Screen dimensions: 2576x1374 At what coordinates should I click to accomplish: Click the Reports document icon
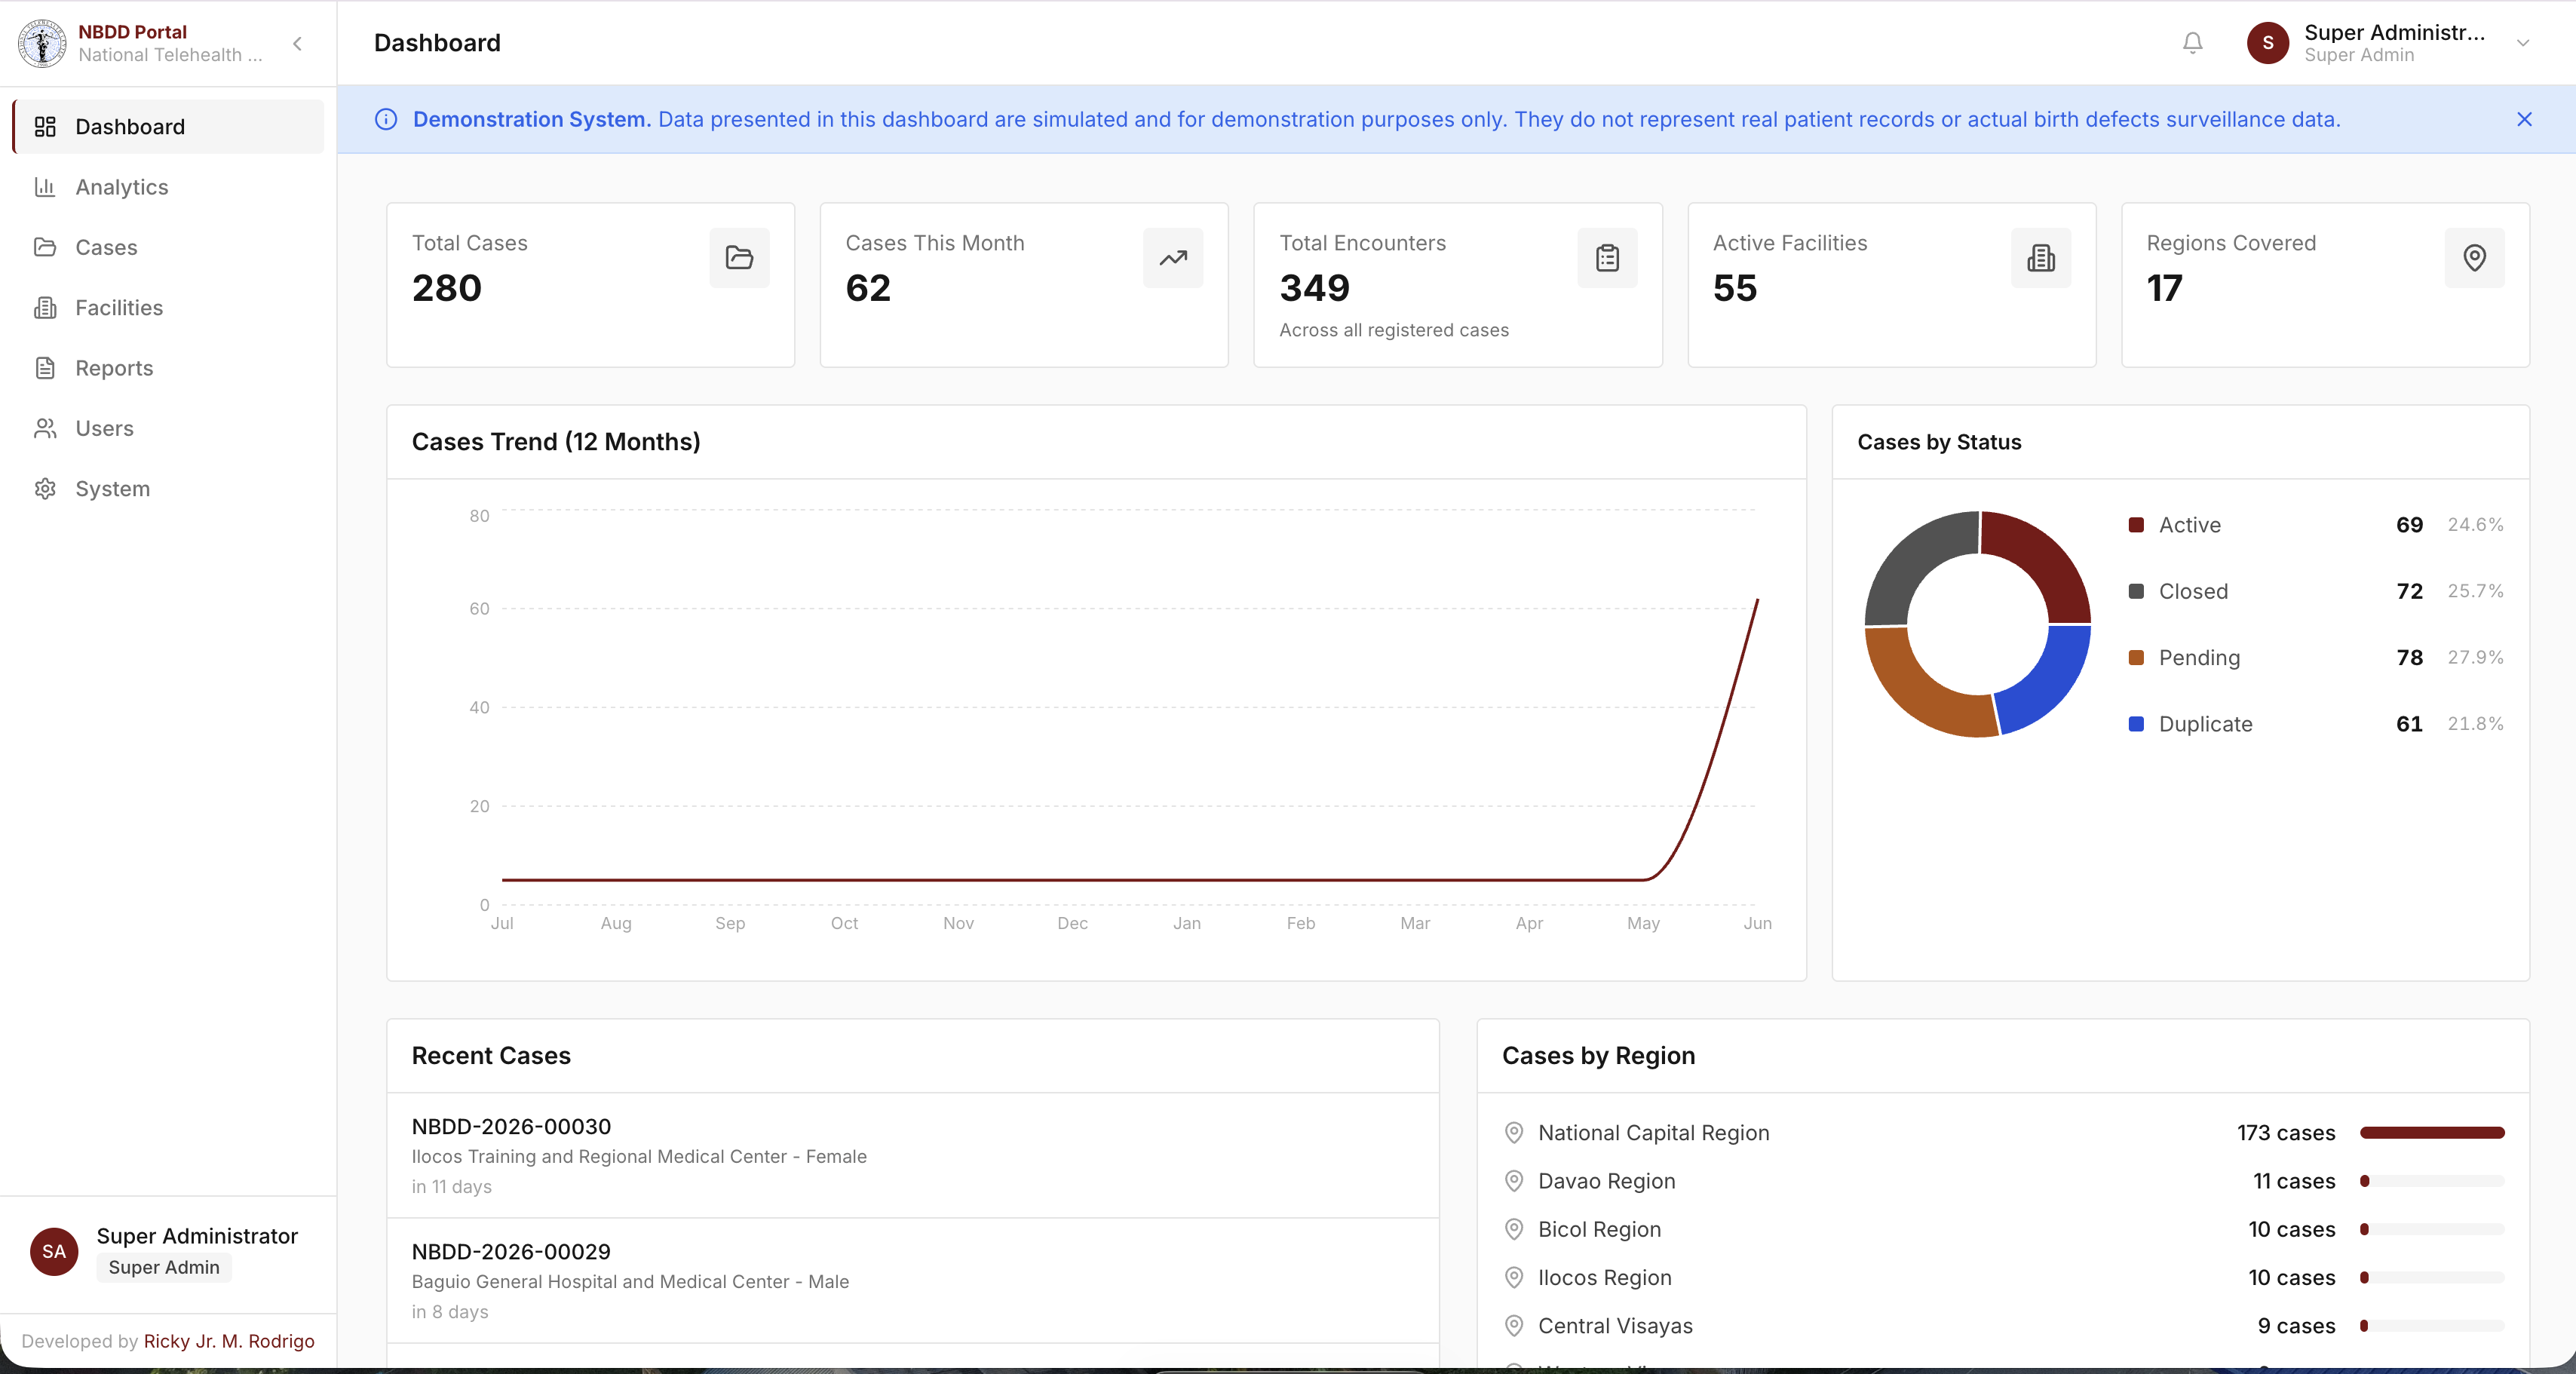click(x=45, y=368)
